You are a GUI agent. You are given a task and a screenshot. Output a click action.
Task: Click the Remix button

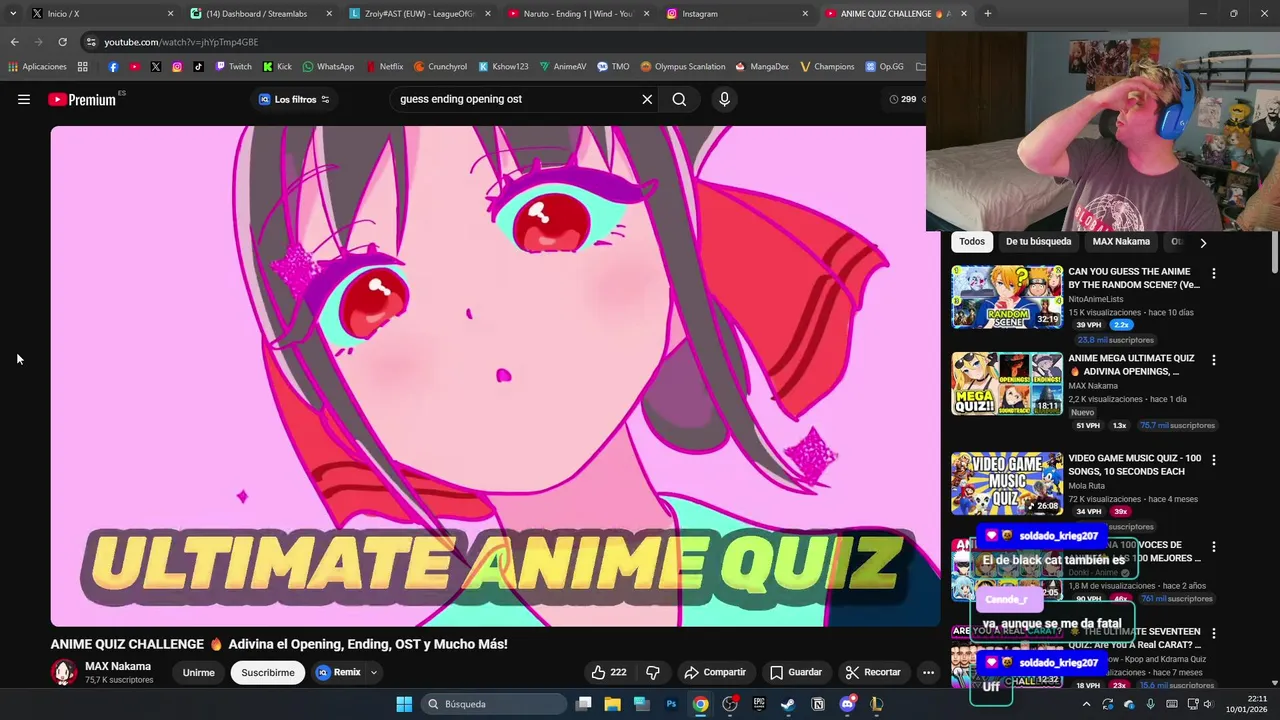point(338,672)
